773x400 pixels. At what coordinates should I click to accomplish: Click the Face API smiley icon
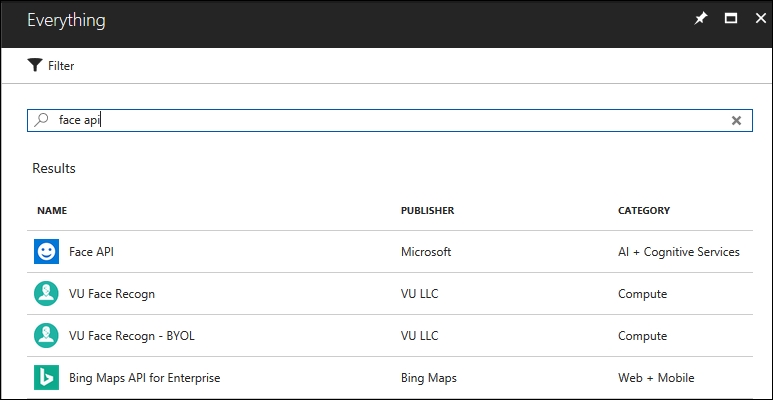pos(46,252)
